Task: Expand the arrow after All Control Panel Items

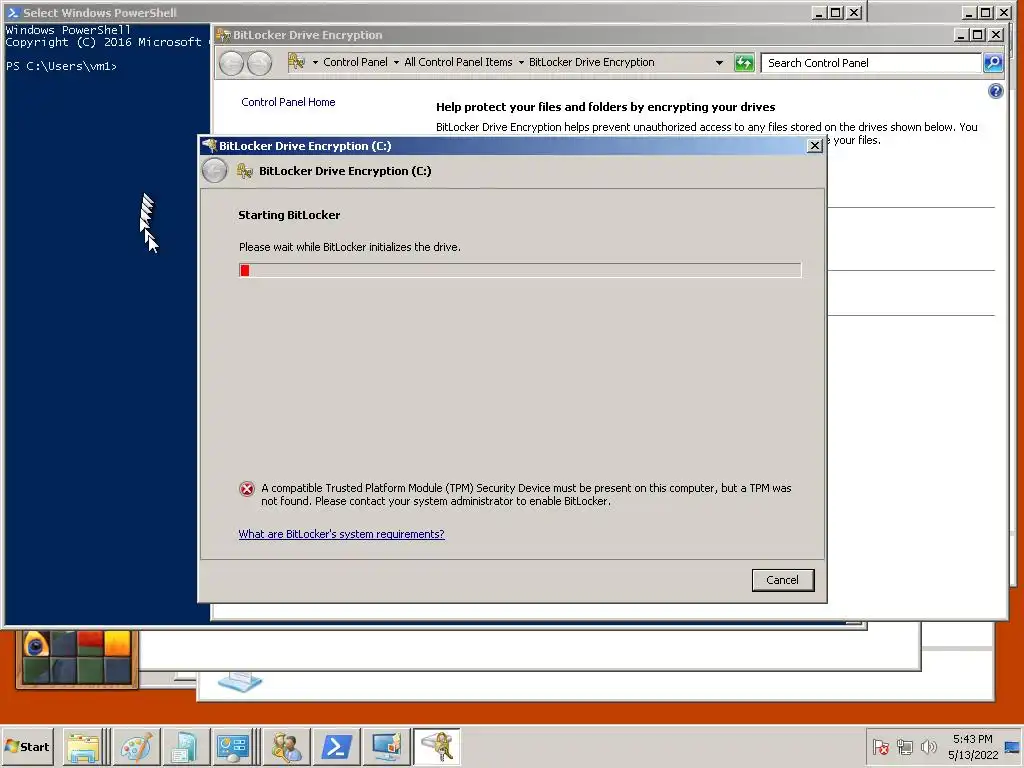Action: (x=521, y=63)
